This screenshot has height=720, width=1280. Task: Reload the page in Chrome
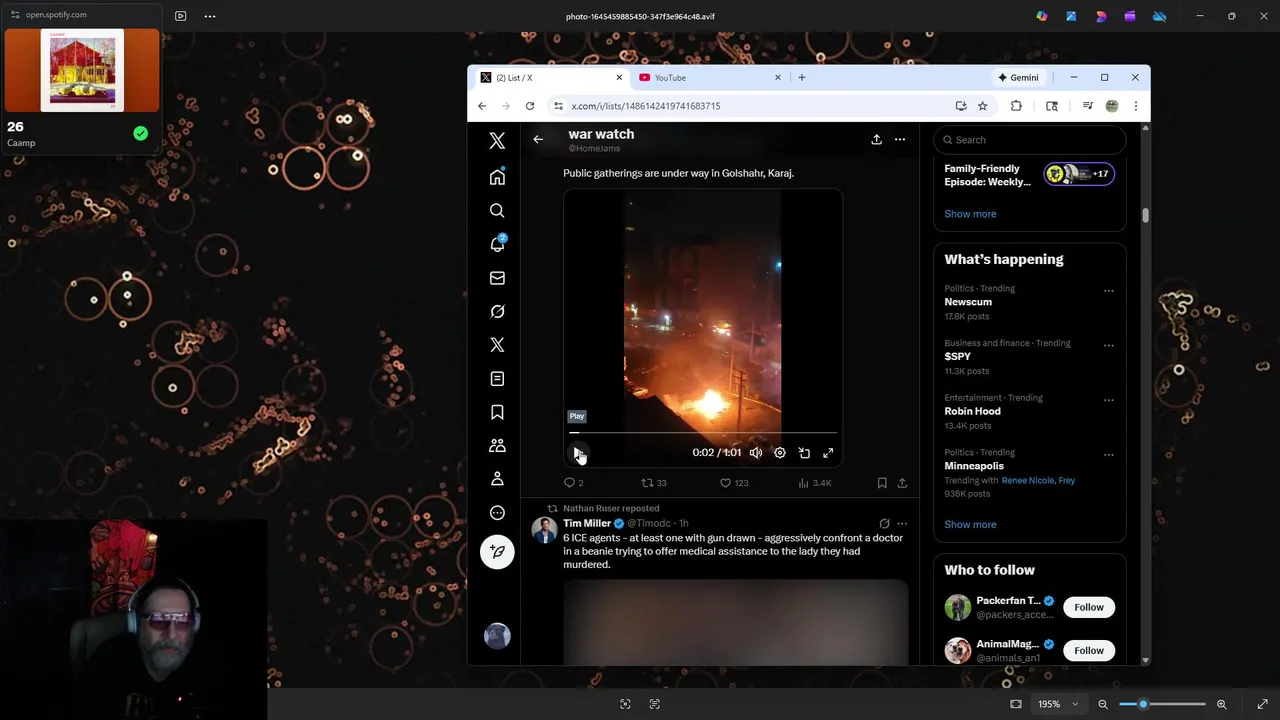[x=530, y=106]
